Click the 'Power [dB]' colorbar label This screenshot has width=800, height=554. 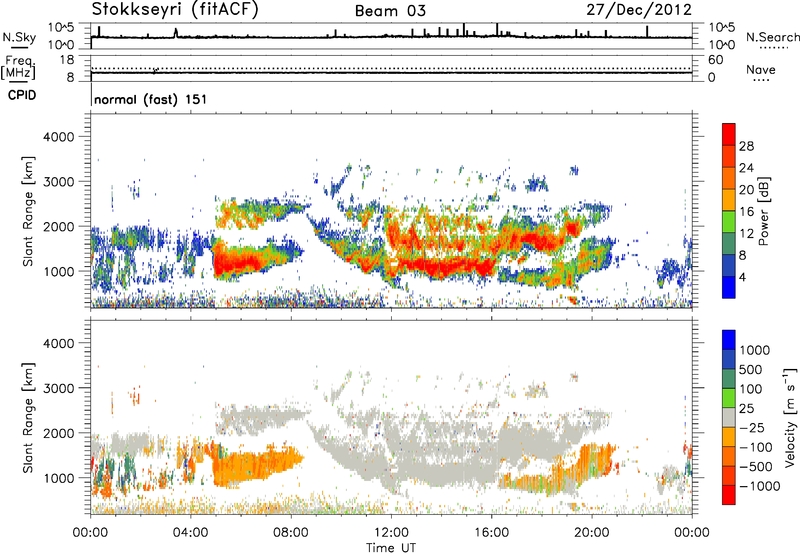click(x=763, y=211)
